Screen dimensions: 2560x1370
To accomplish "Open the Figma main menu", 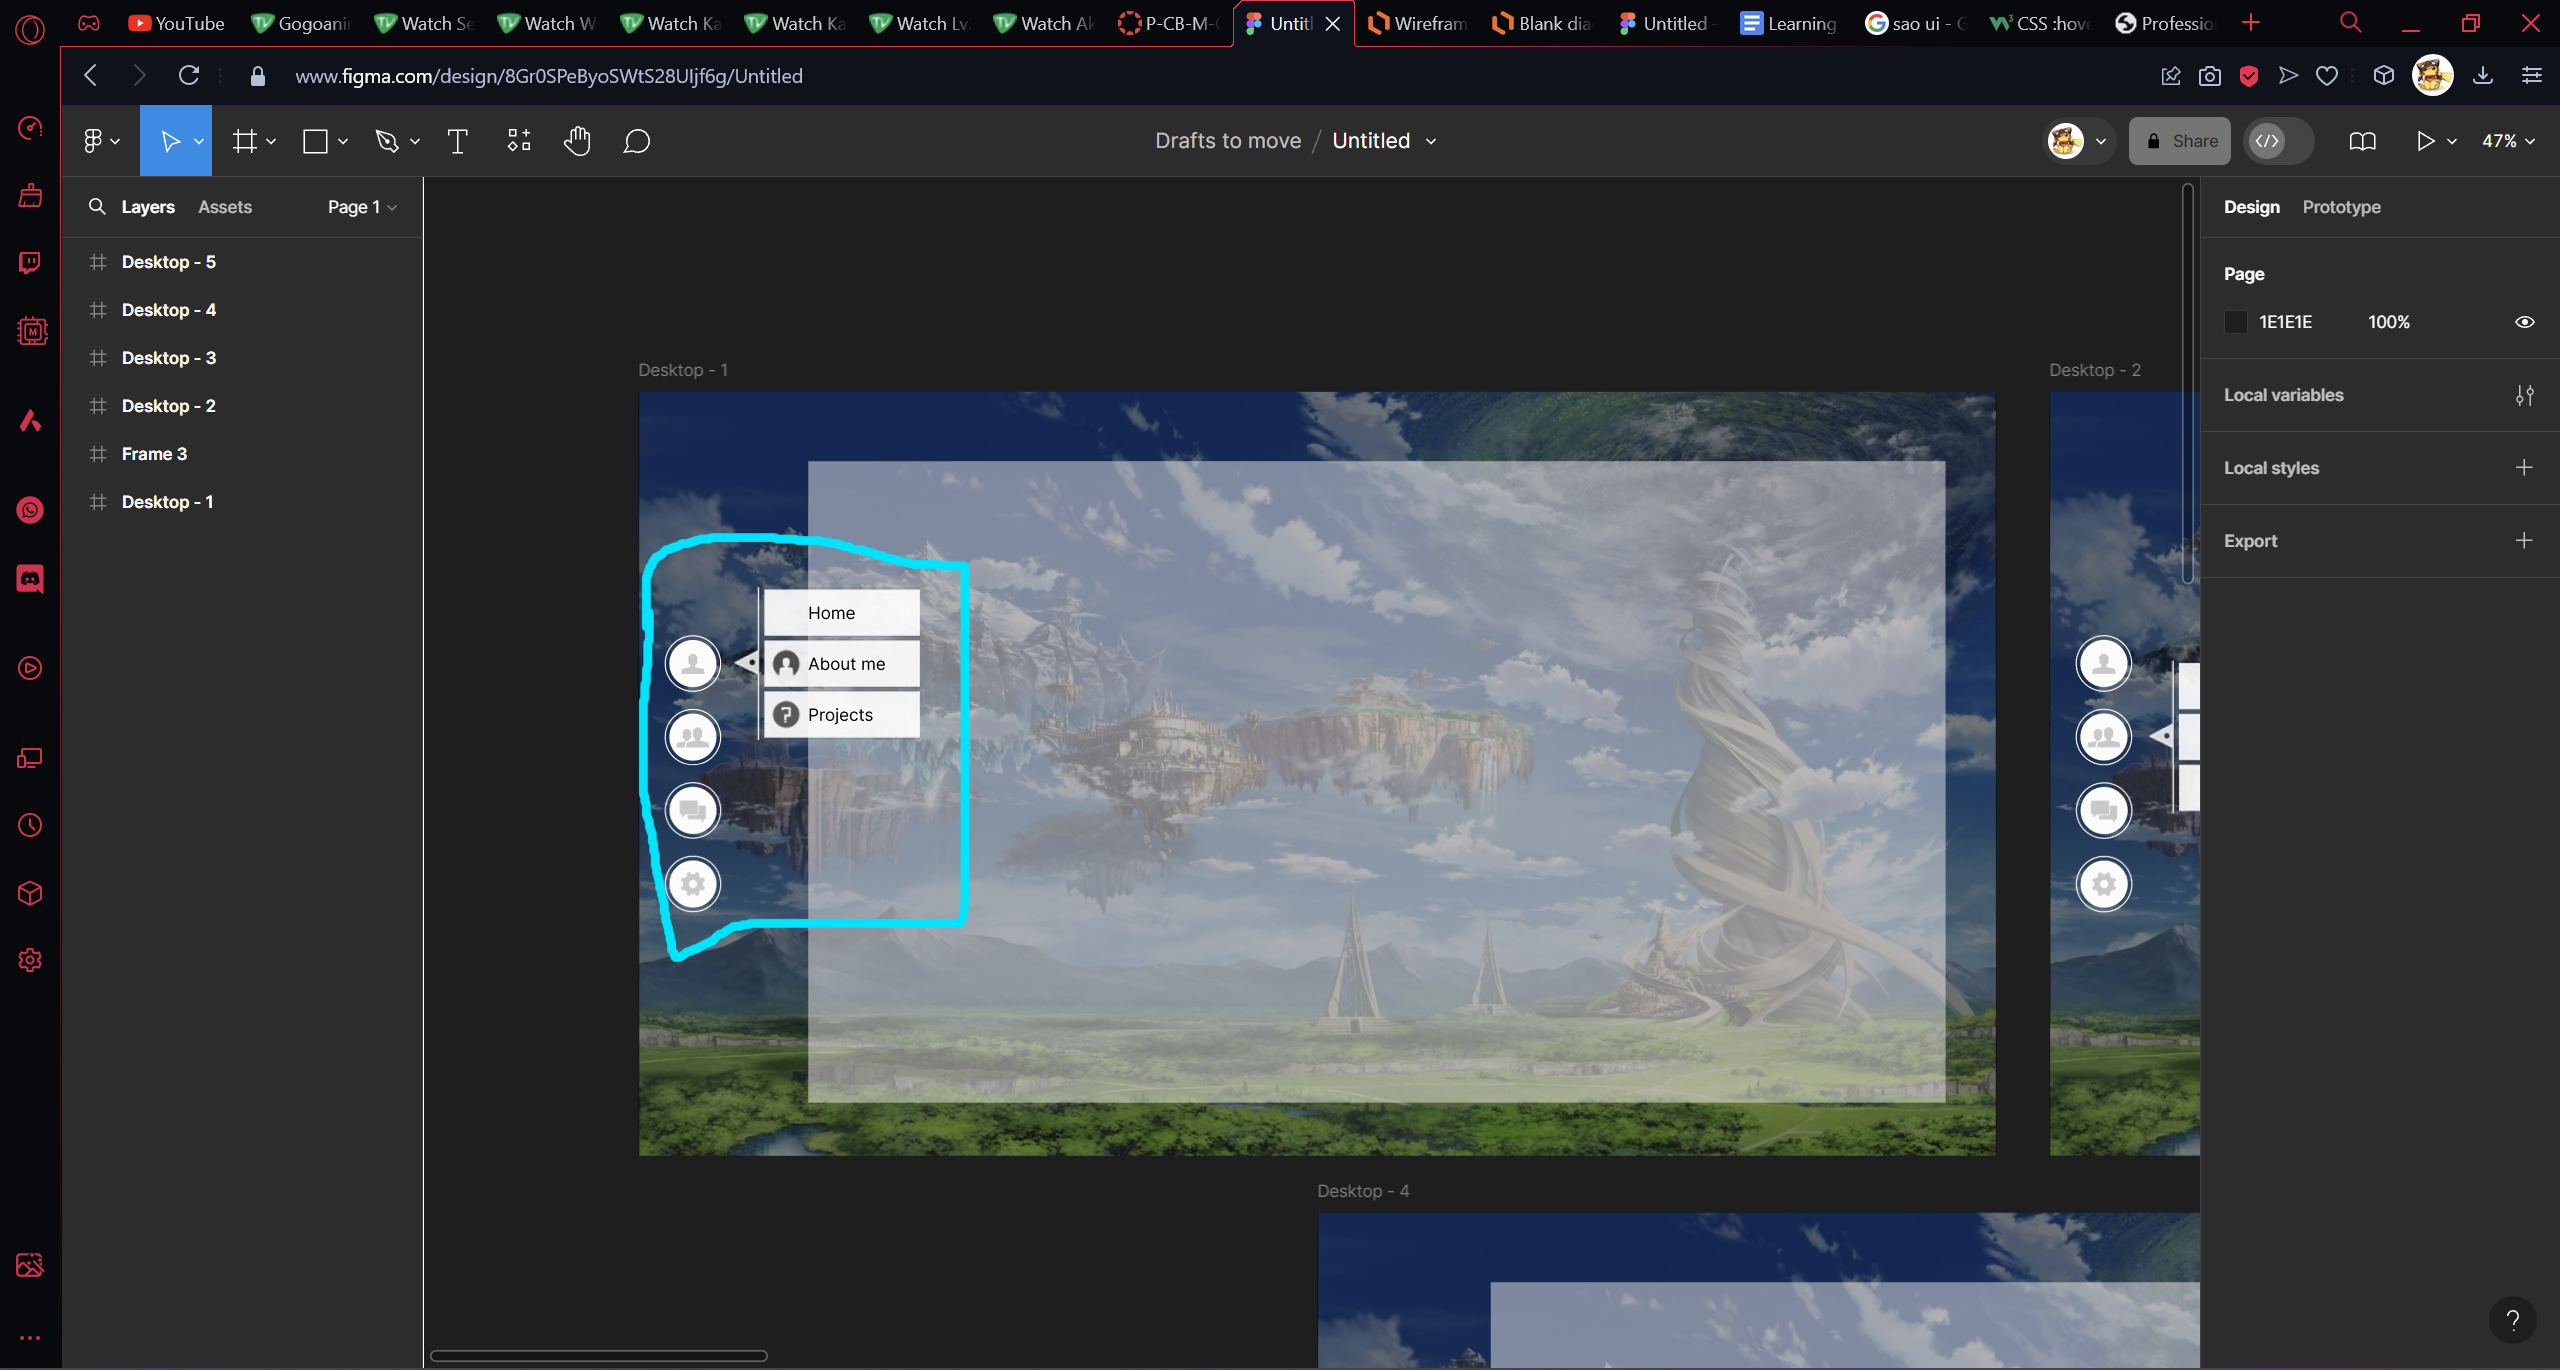I will (101, 141).
